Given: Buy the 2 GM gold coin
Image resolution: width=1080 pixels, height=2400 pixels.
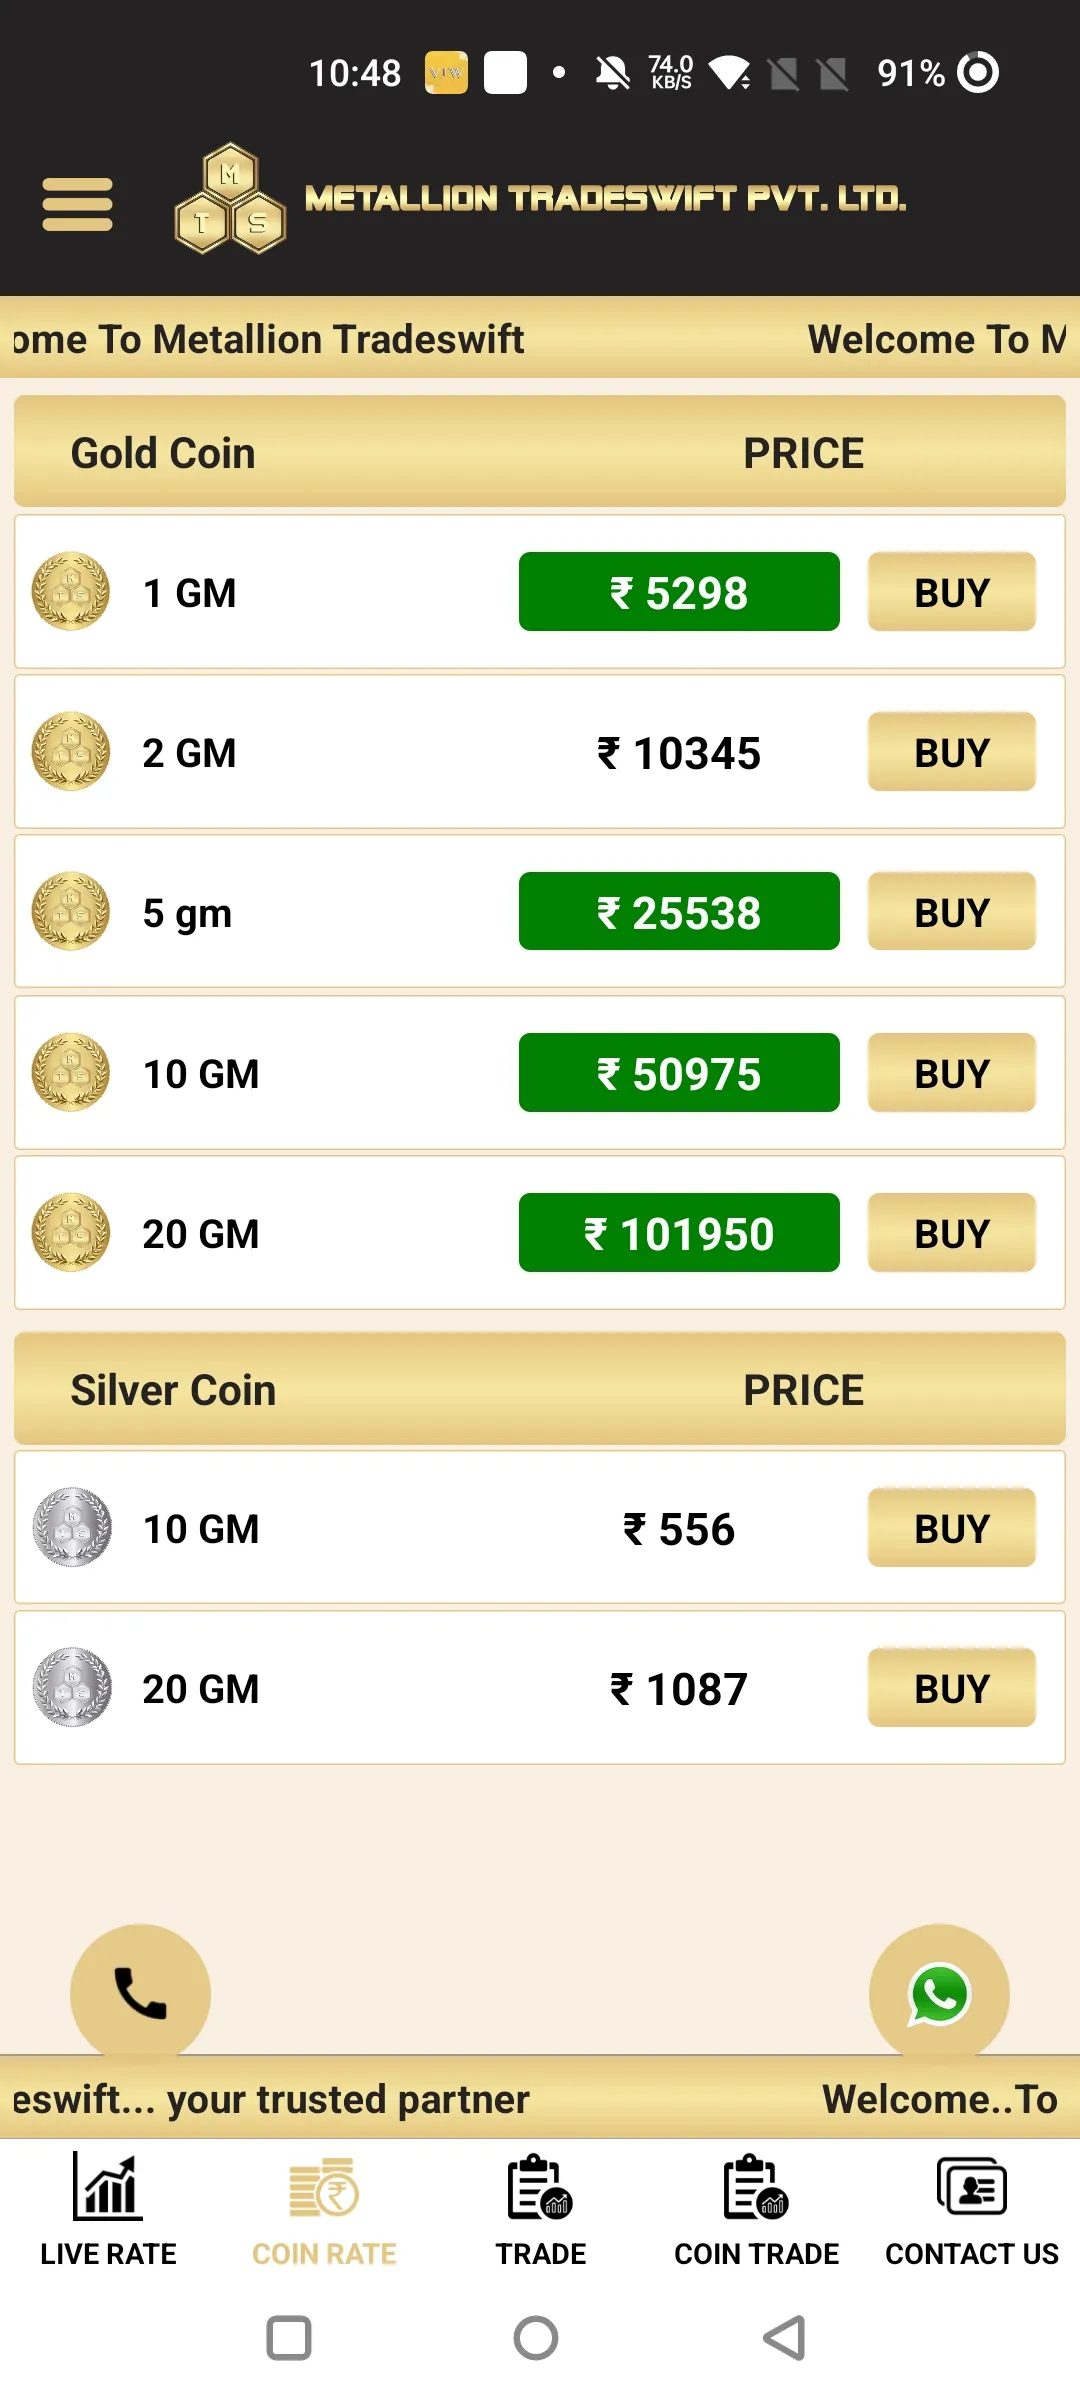Looking at the screenshot, I should click(952, 752).
